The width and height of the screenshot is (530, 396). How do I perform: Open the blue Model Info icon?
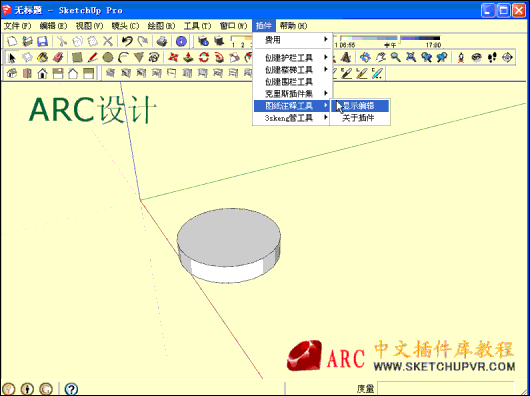coord(182,42)
